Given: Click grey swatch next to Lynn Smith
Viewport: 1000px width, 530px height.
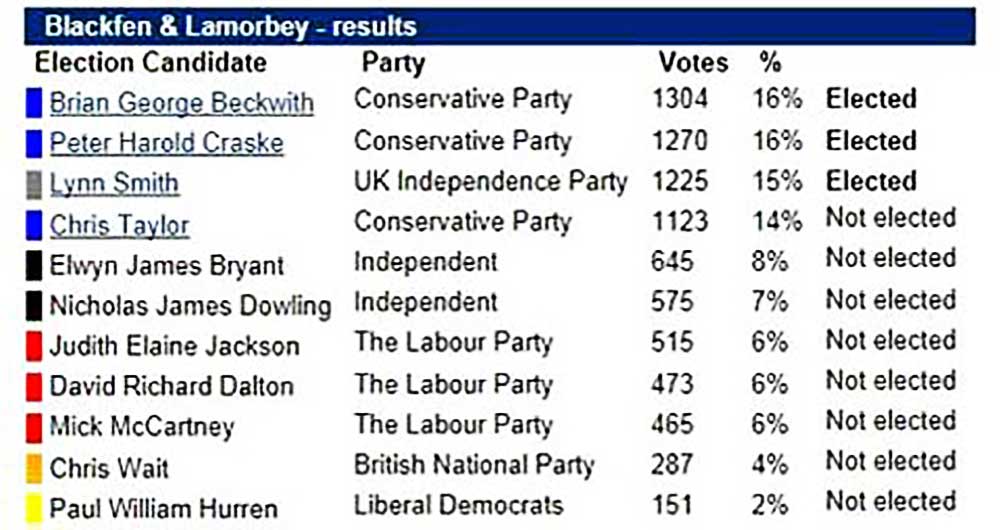Looking at the screenshot, I should coord(34,184).
